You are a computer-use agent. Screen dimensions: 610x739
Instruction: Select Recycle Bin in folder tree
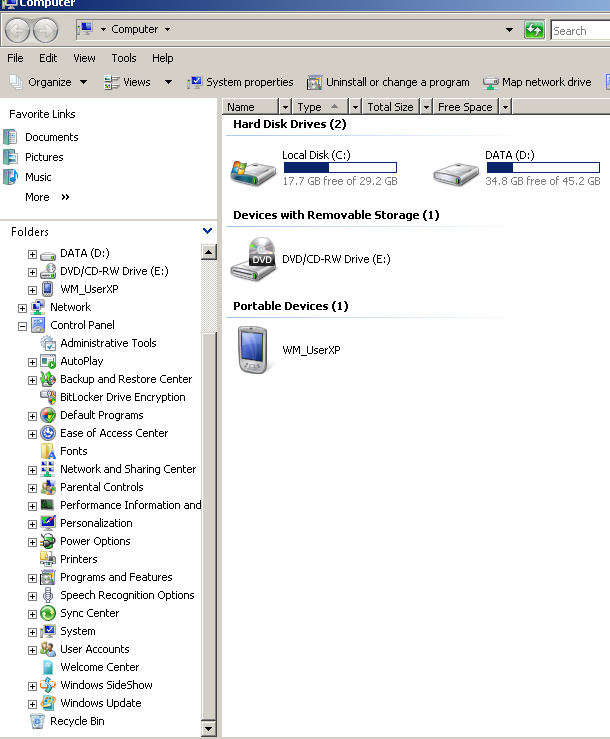tap(76, 721)
